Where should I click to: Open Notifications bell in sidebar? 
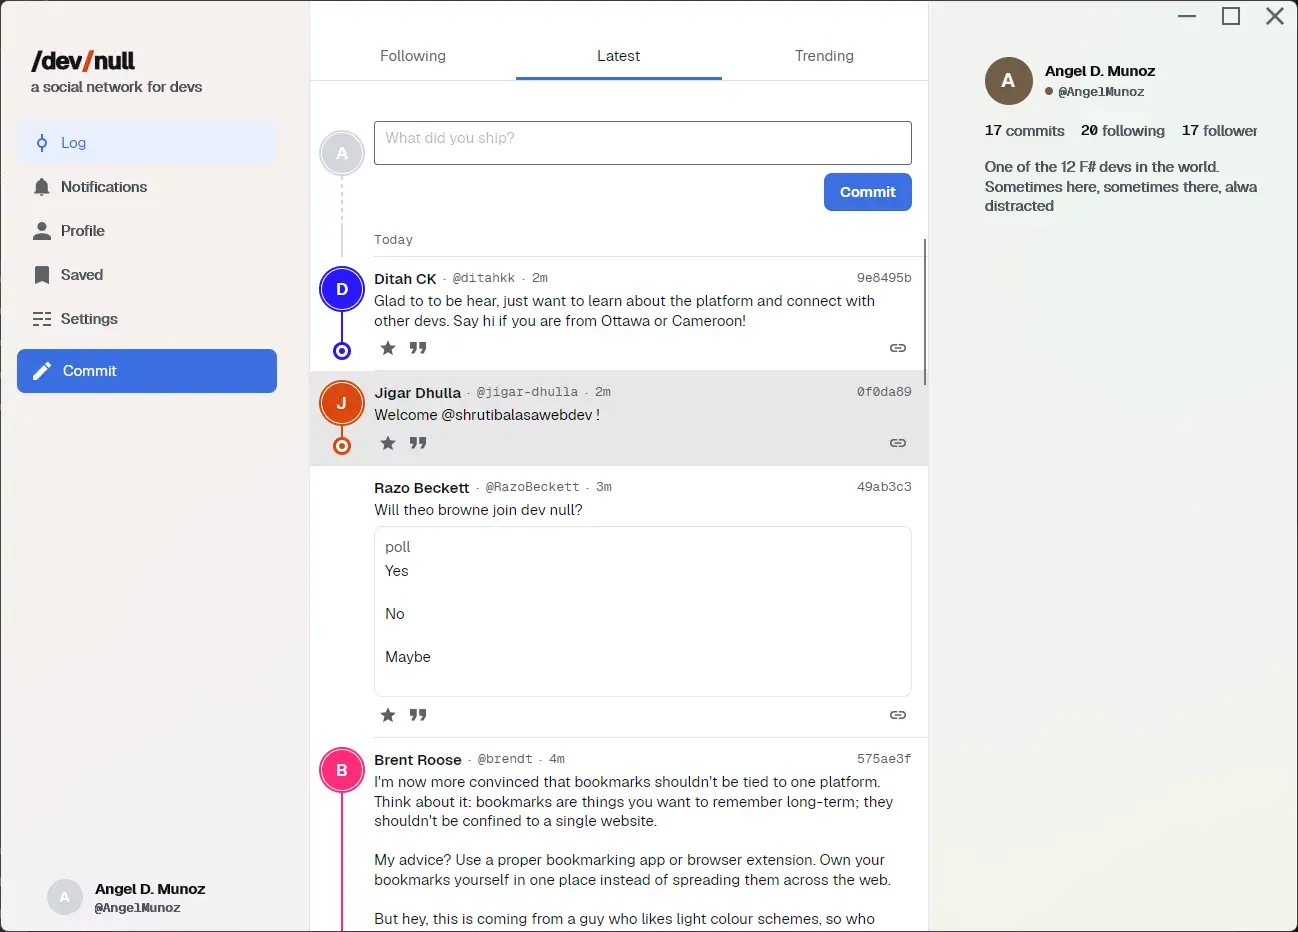coord(147,187)
